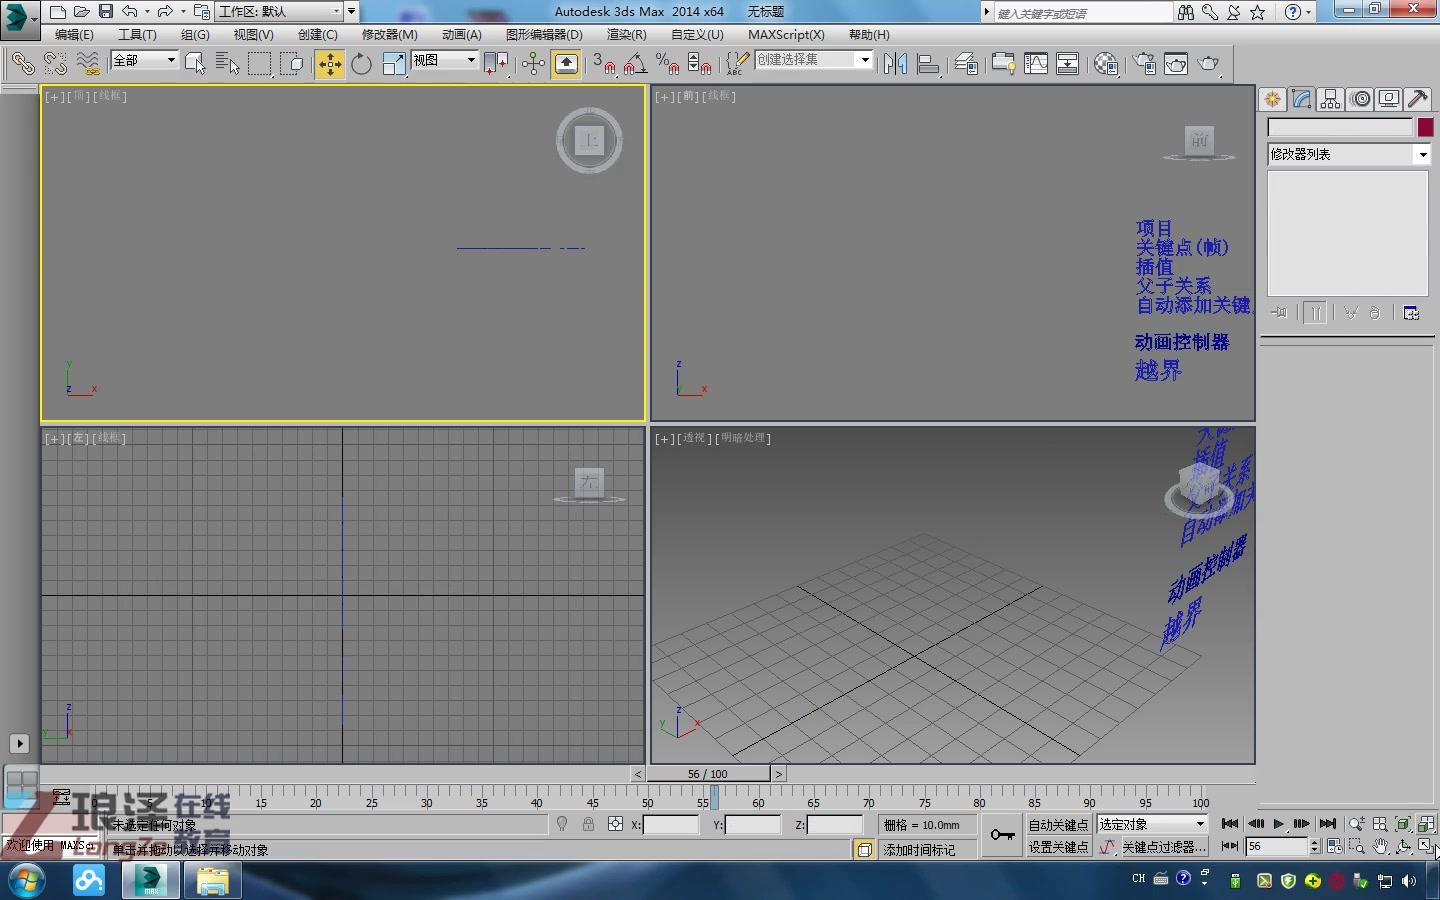Open the undo history dropdown arrow
The height and width of the screenshot is (900, 1440).
[147, 12]
